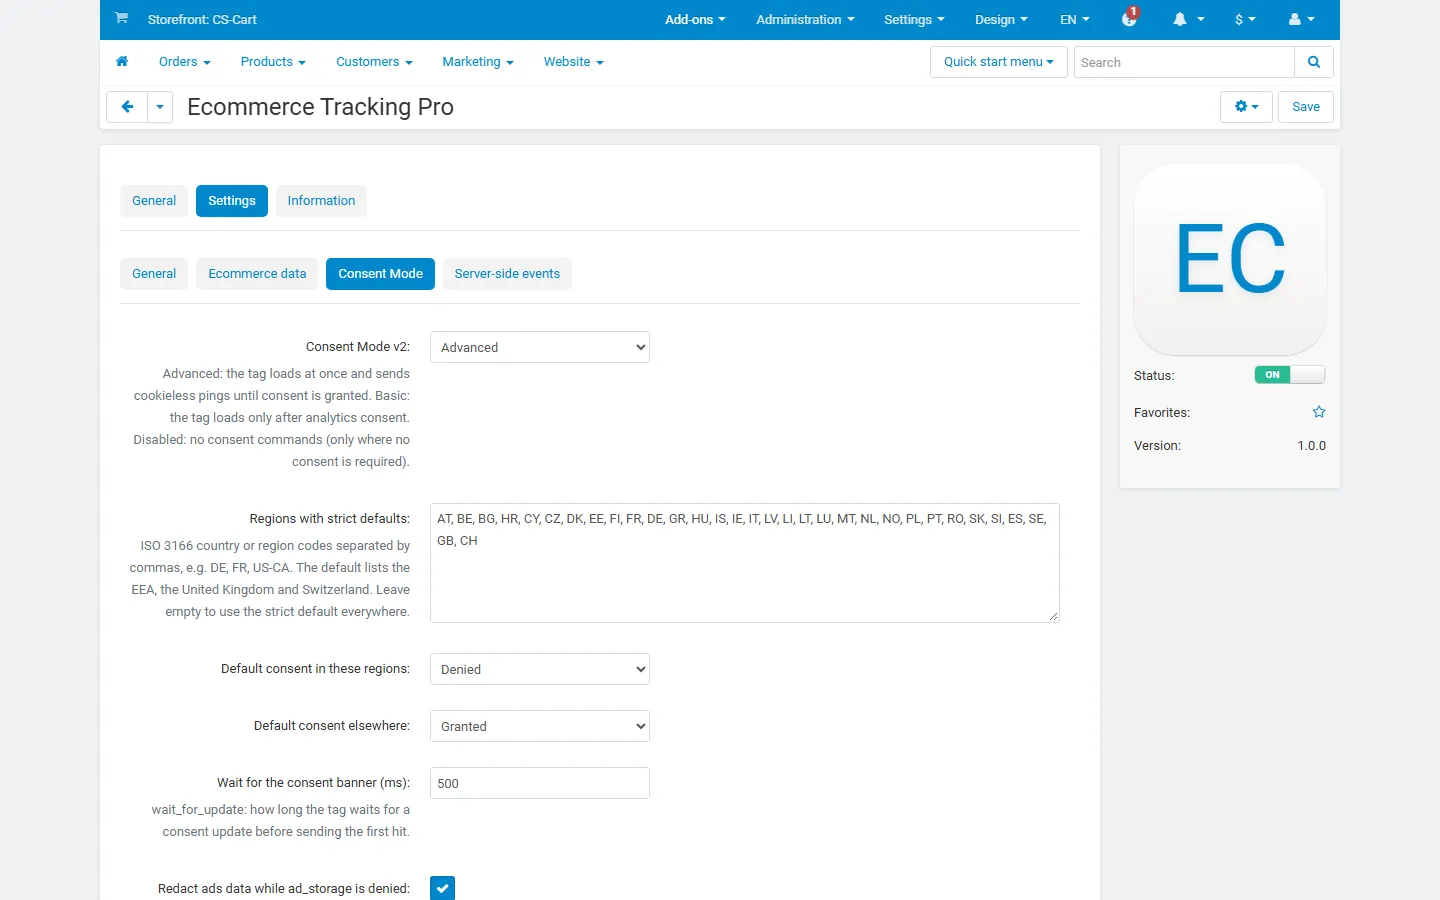This screenshot has width=1440, height=900.
Task: Open the alert icon with red badge
Action: tap(1130, 18)
